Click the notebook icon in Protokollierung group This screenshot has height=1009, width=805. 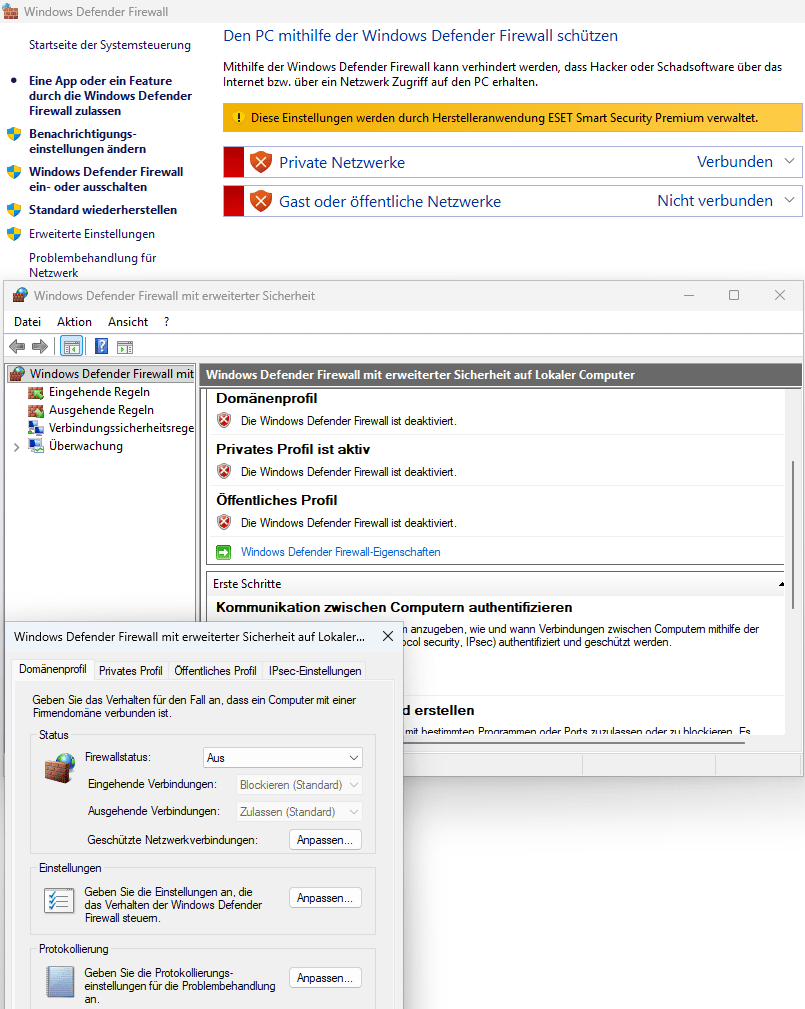click(x=60, y=982)
